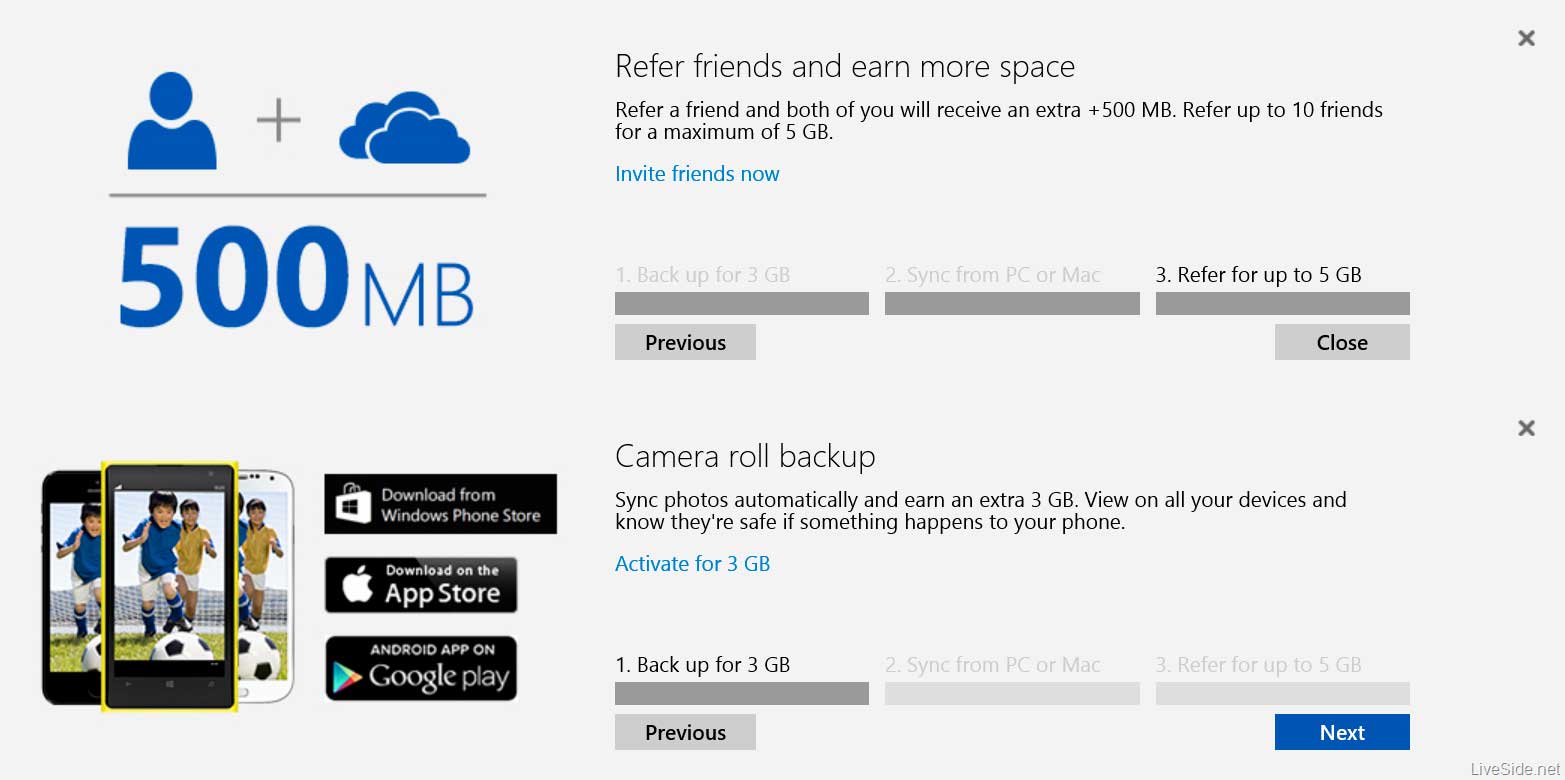This screenshot has height=780, width=1565.
Task: Click the Google Play download badge
Action: tap(420, 668)
